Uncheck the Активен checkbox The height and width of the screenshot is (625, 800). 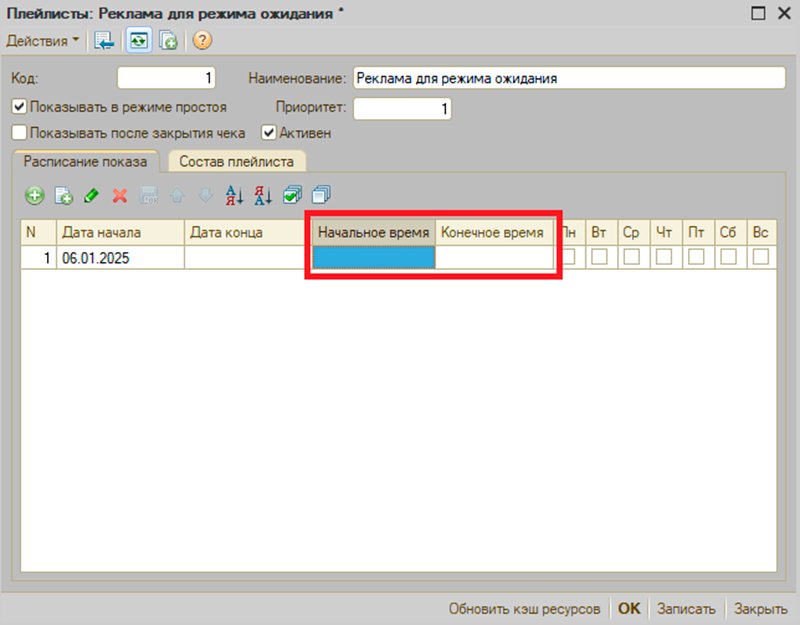[269, 133]
